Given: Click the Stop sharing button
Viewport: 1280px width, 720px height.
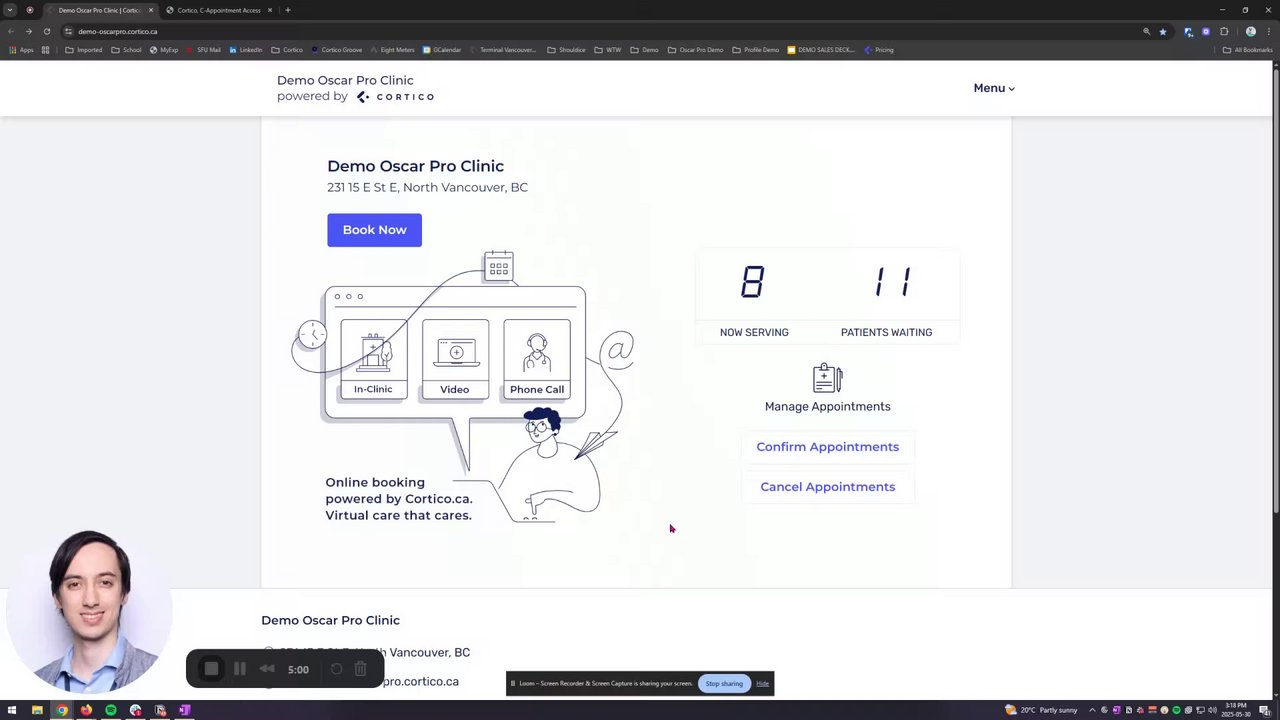Looking at the screenshot, I should point(724,684).
